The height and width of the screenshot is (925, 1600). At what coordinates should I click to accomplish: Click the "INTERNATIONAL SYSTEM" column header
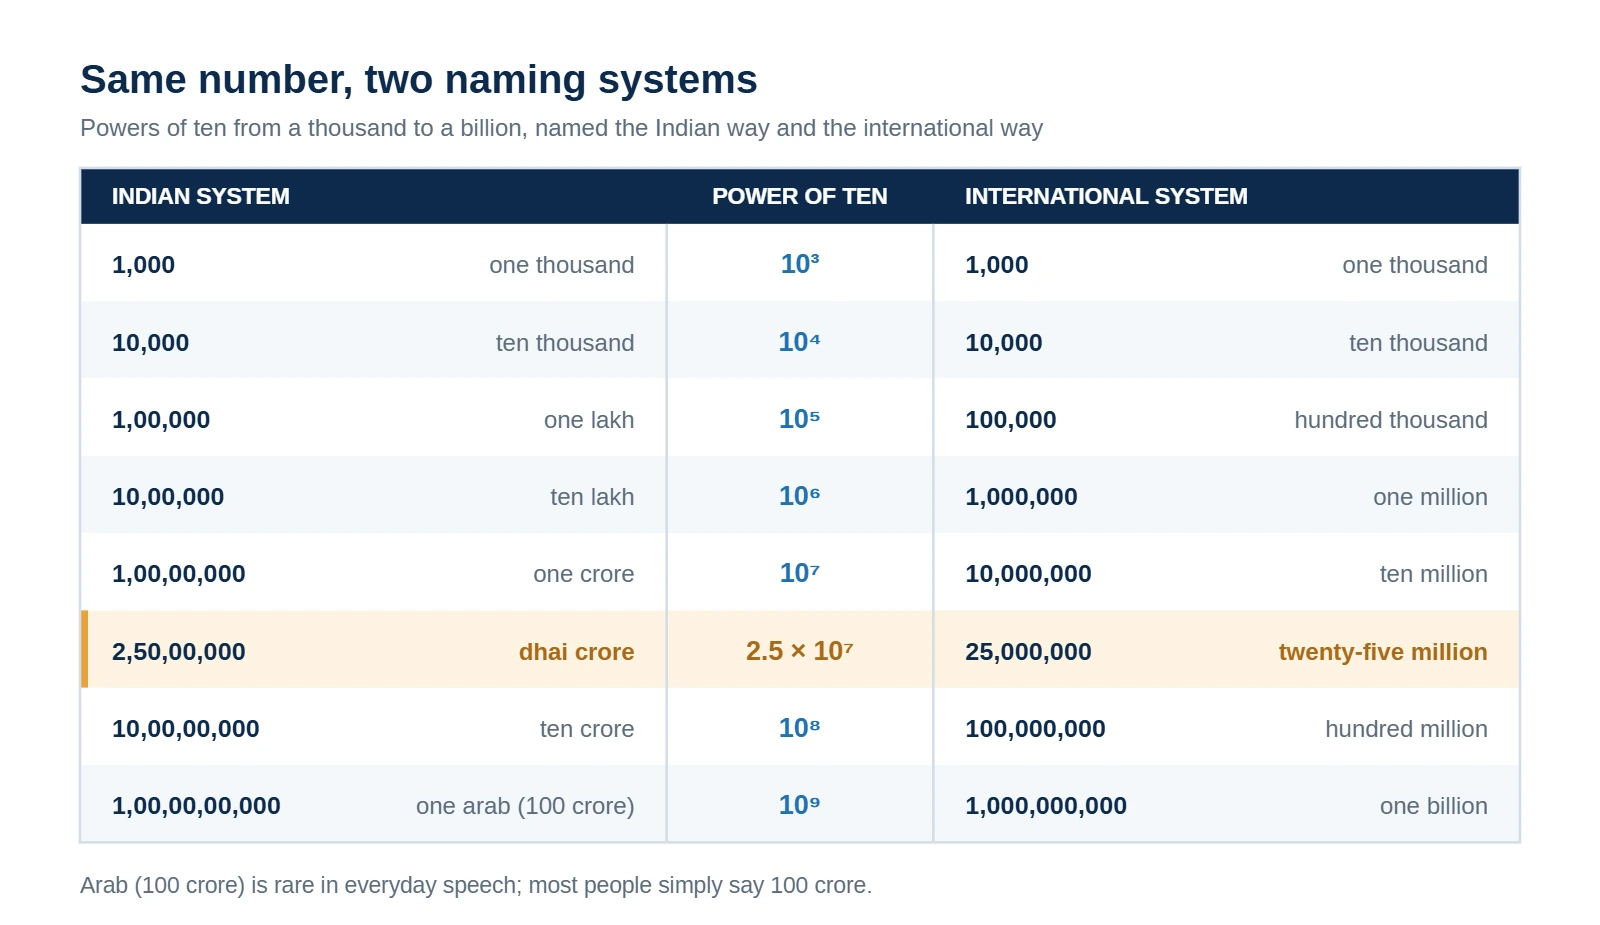point(1106,196)
